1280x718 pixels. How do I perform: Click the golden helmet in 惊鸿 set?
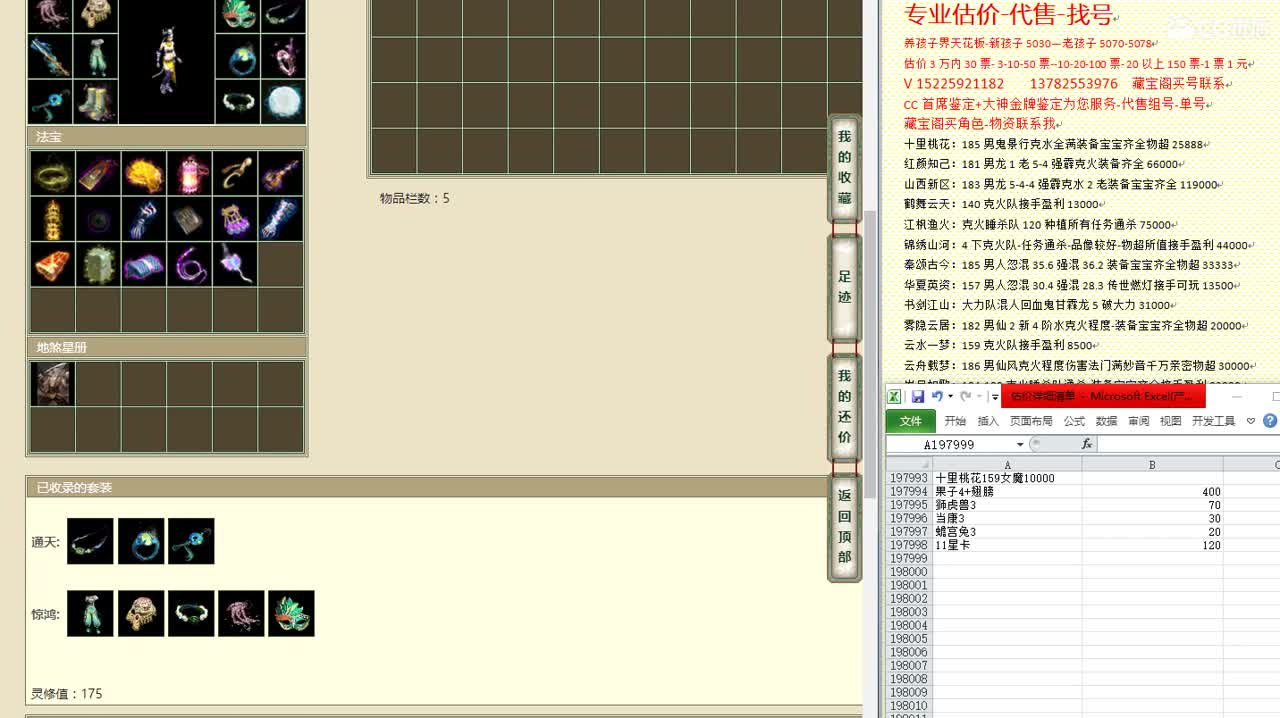(141, 613)
